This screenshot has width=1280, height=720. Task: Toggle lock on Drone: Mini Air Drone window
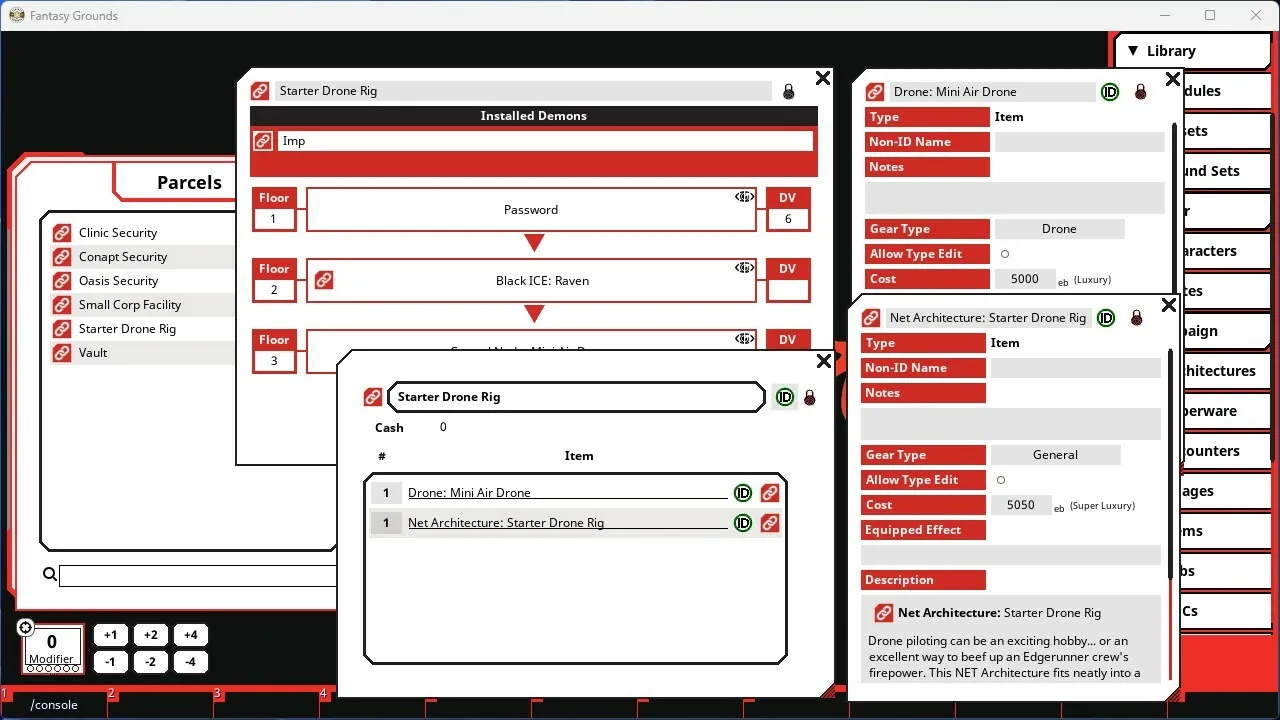point(1140,92)
